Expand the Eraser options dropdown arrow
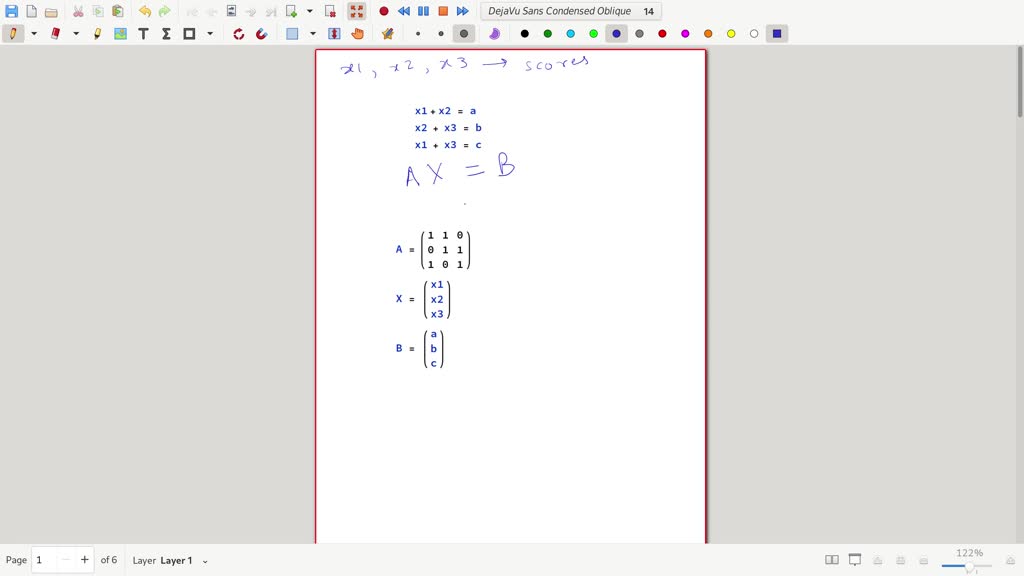 [76, 33]
